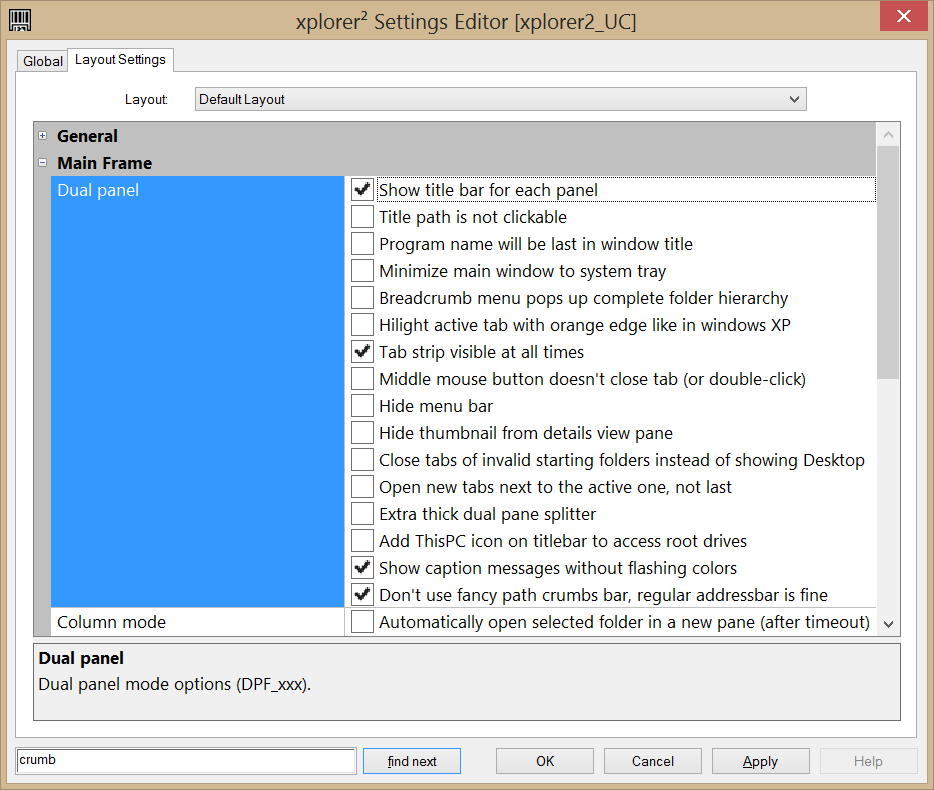934x790 pixels.
Task: Switch to the Global tab
Action: coord(42,61)
